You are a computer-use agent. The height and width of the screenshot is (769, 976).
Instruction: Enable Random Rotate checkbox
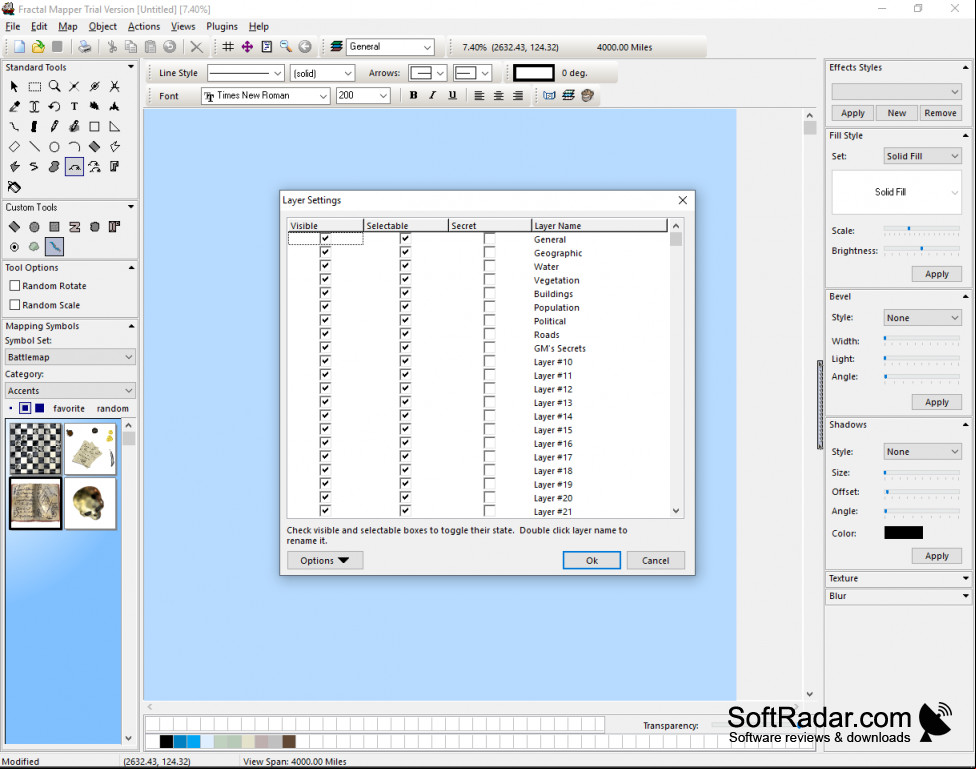tap(15, 286)
